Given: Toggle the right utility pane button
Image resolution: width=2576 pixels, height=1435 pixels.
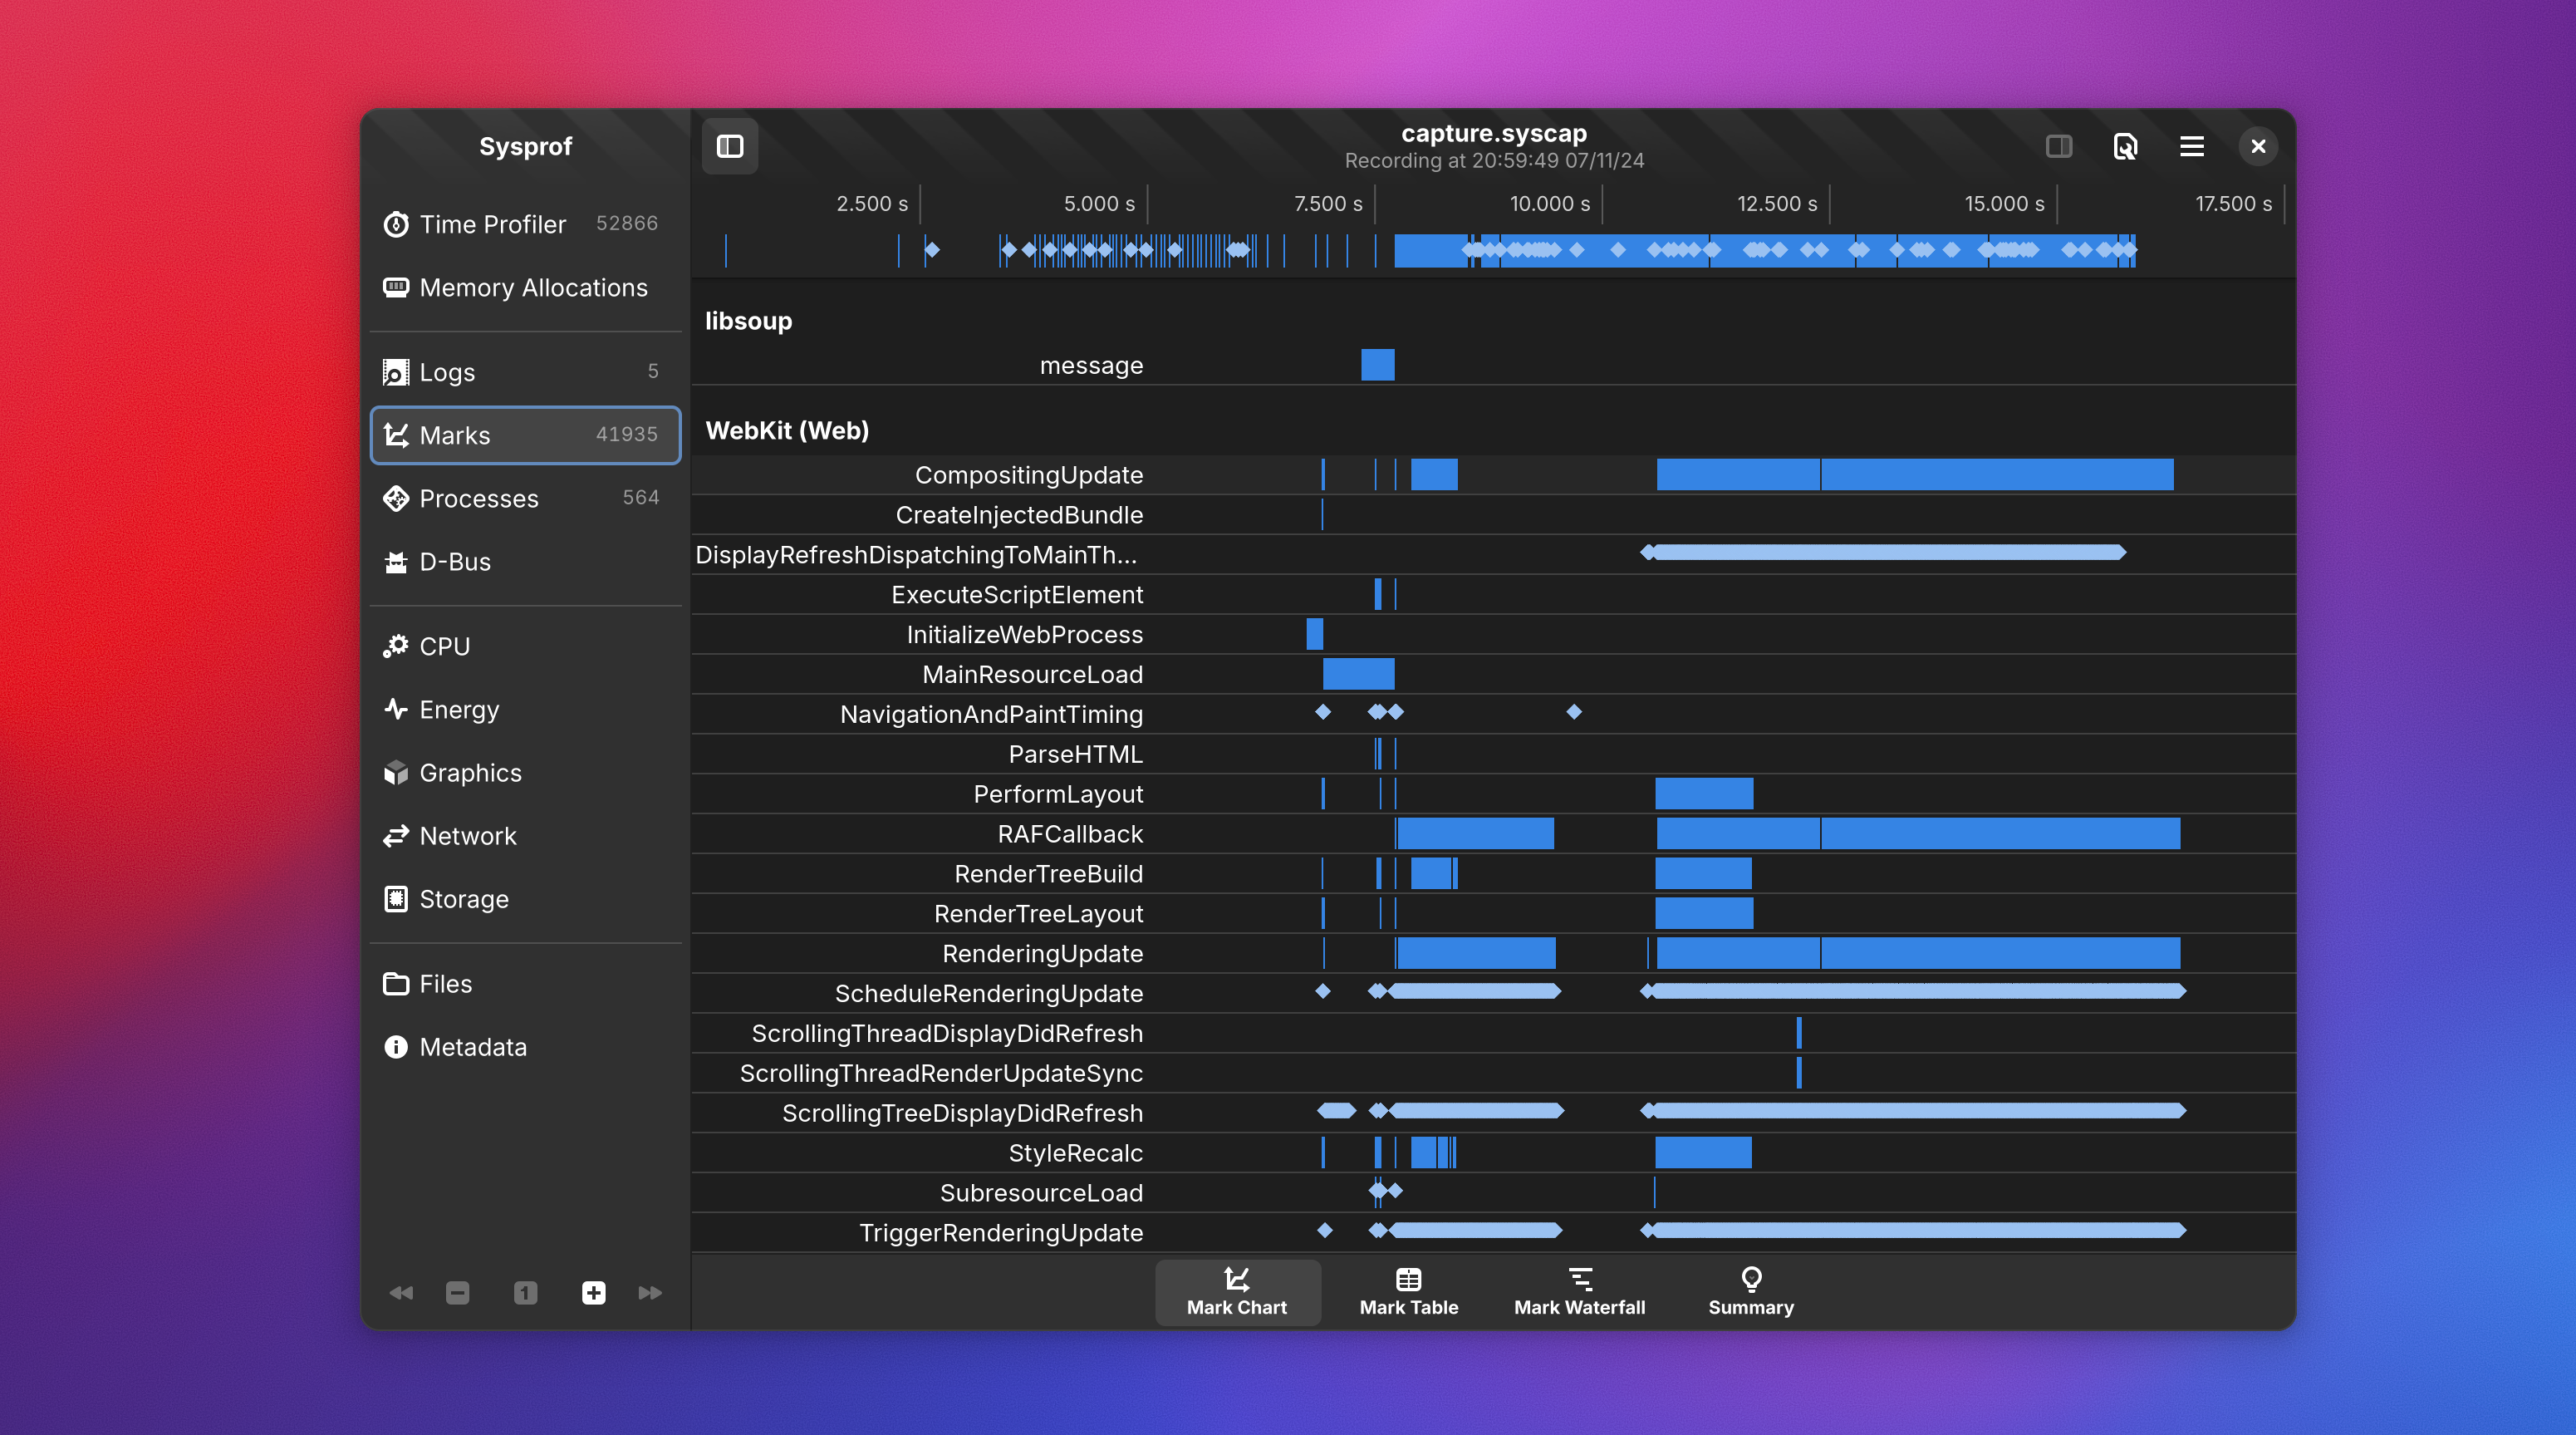Looking at the screenshot, I should tap(2058, 146).
